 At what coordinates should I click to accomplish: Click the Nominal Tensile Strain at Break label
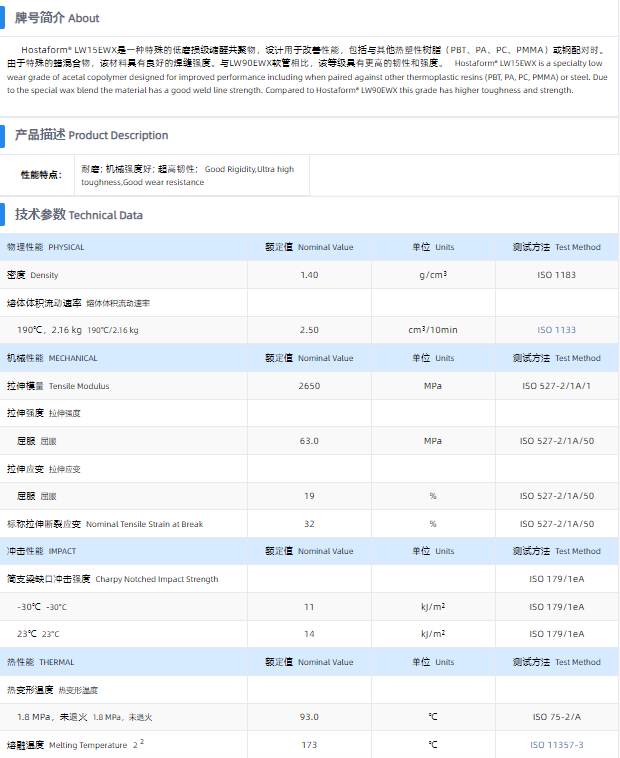[x=105, y=524]
